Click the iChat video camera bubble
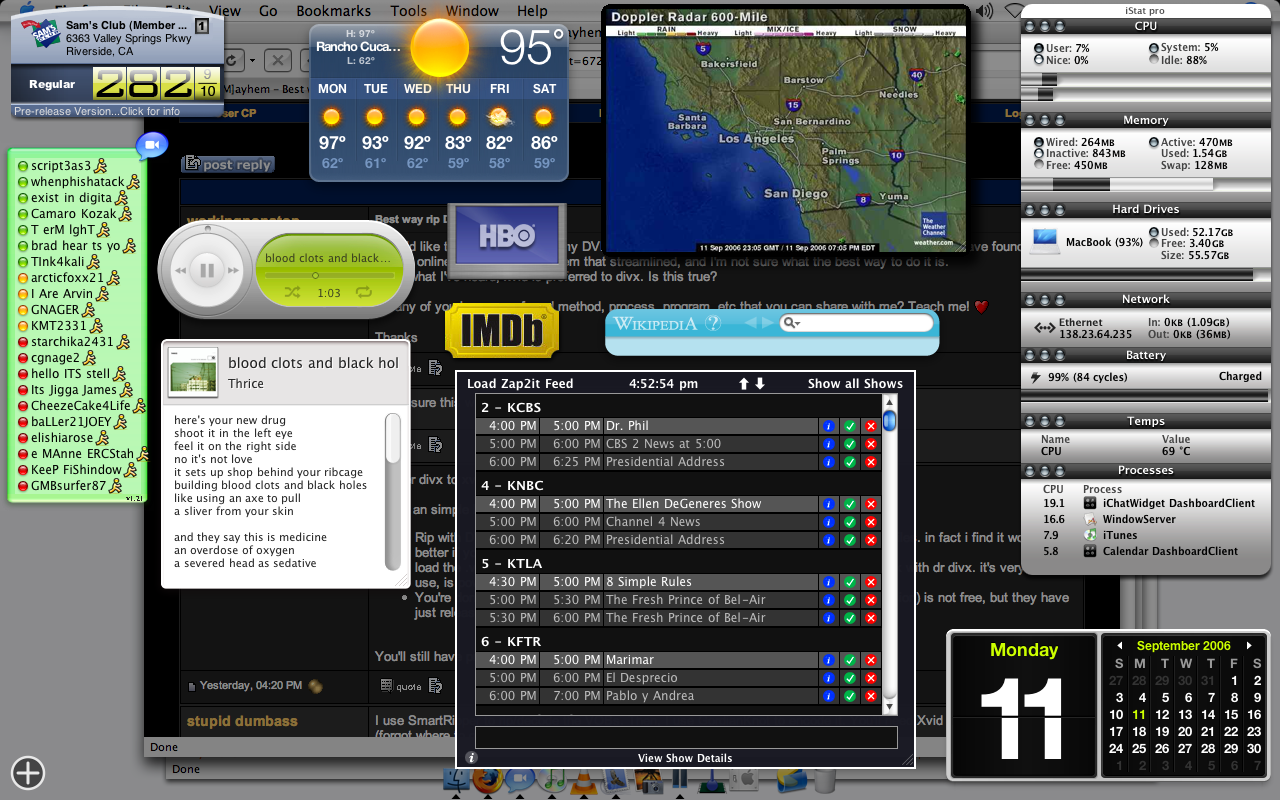 [152, 146]
